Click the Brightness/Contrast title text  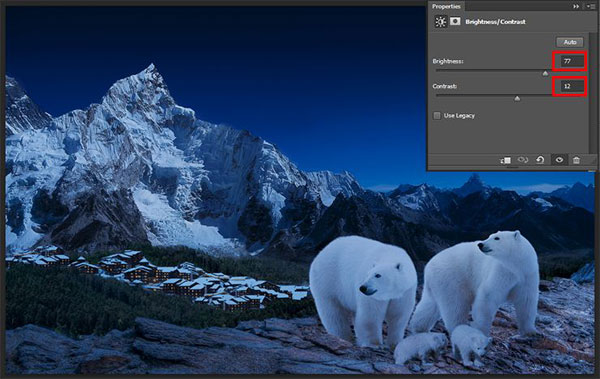click(495, 22)
